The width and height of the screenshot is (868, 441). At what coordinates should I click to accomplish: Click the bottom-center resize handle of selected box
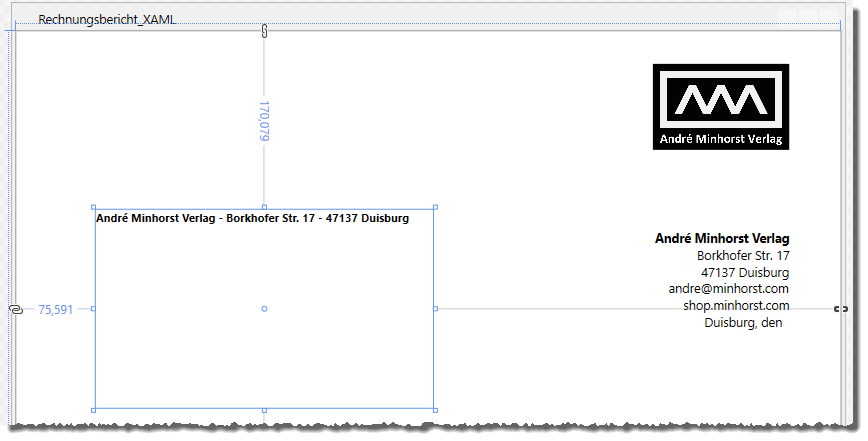pos(264,410)
